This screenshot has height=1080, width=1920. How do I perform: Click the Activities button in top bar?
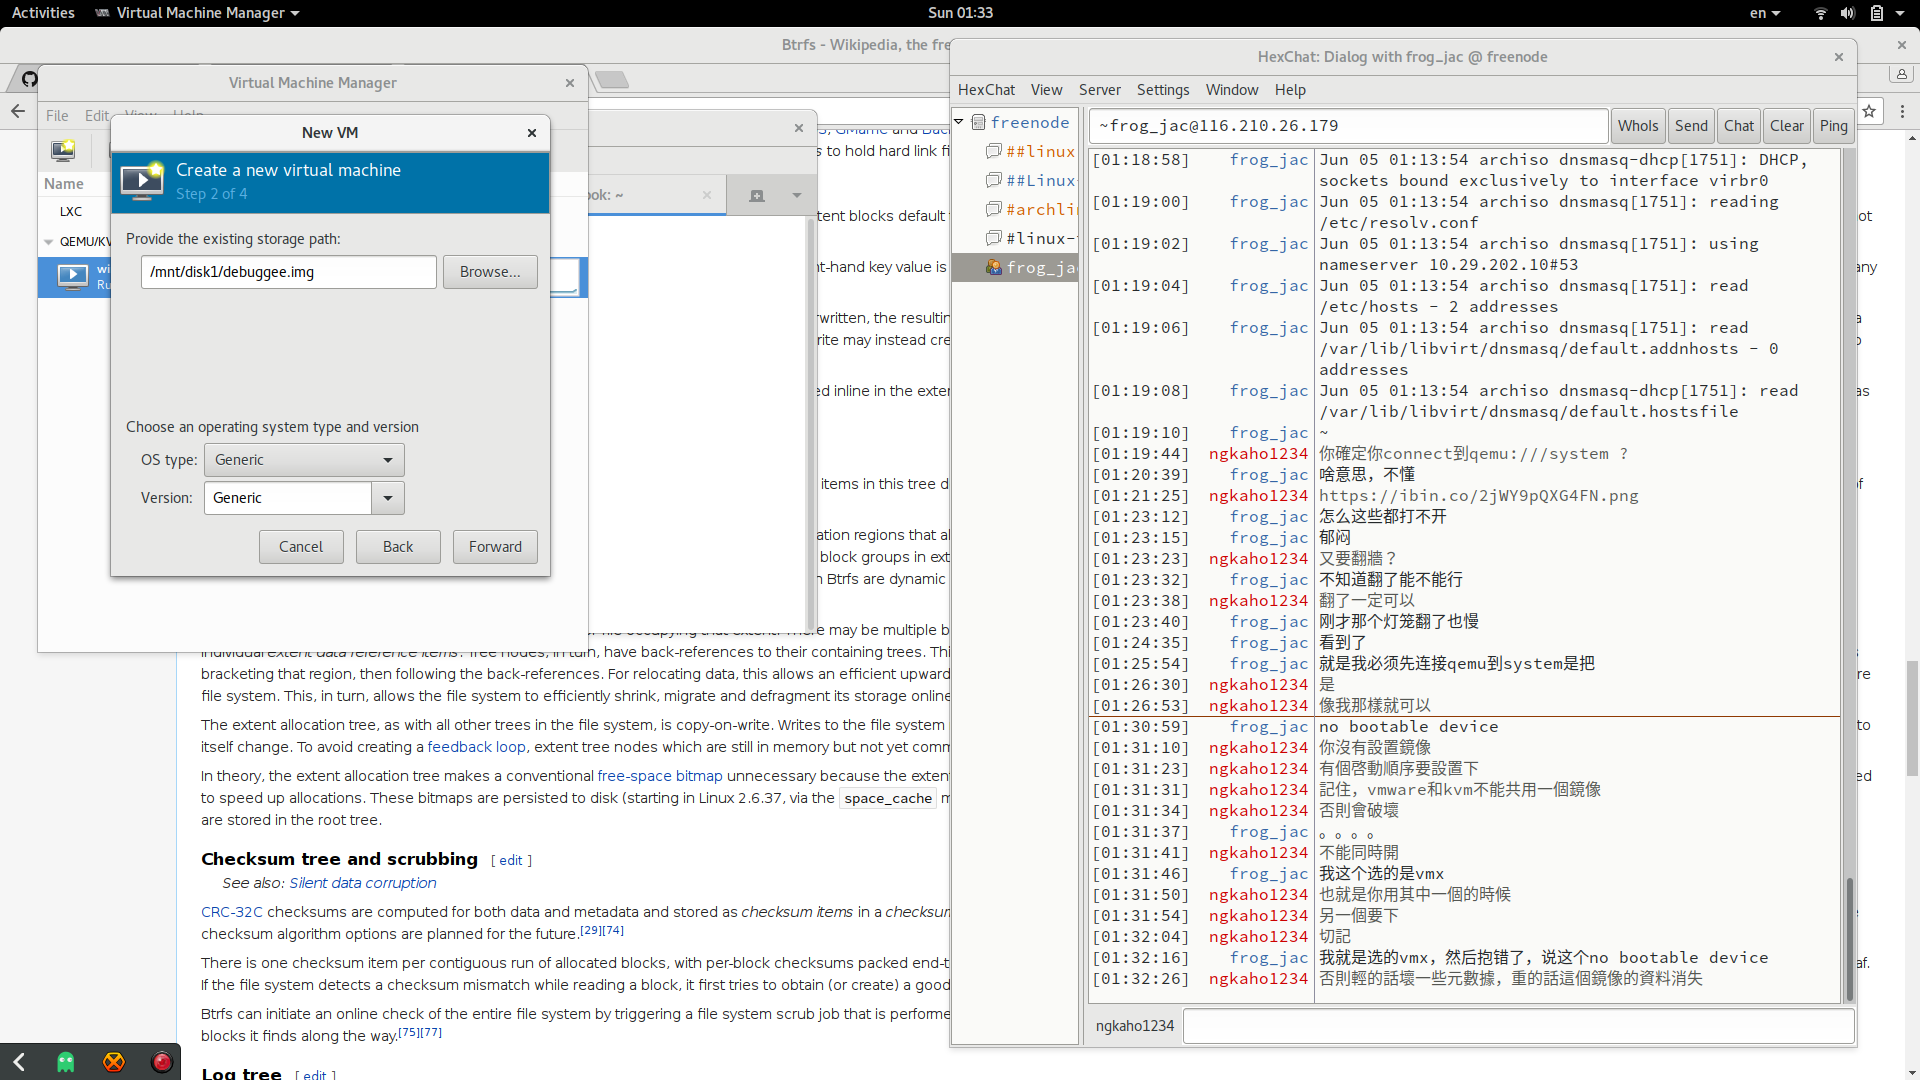pyautogui.click(x=43, y=13)
